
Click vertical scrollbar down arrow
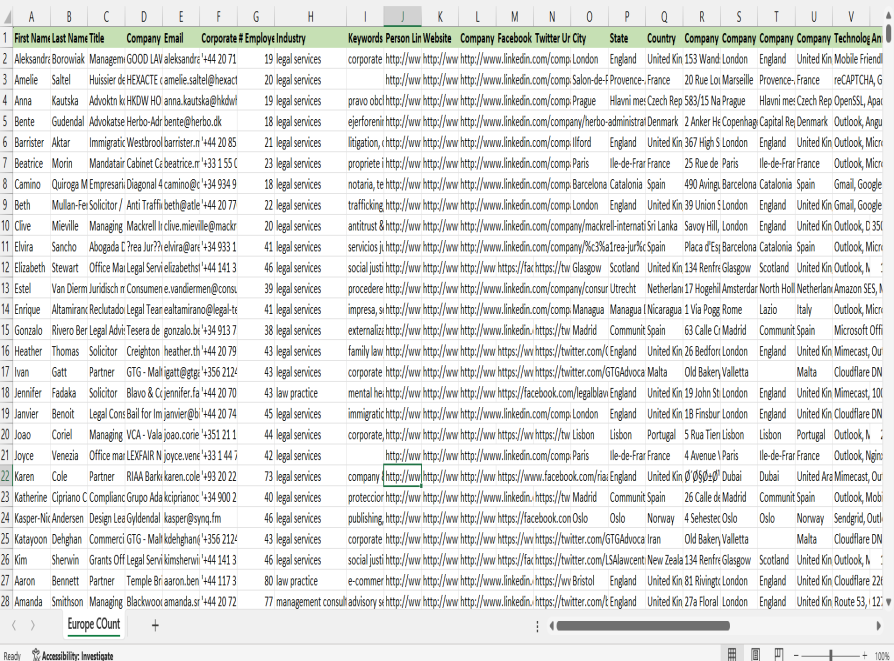(888, 602)
